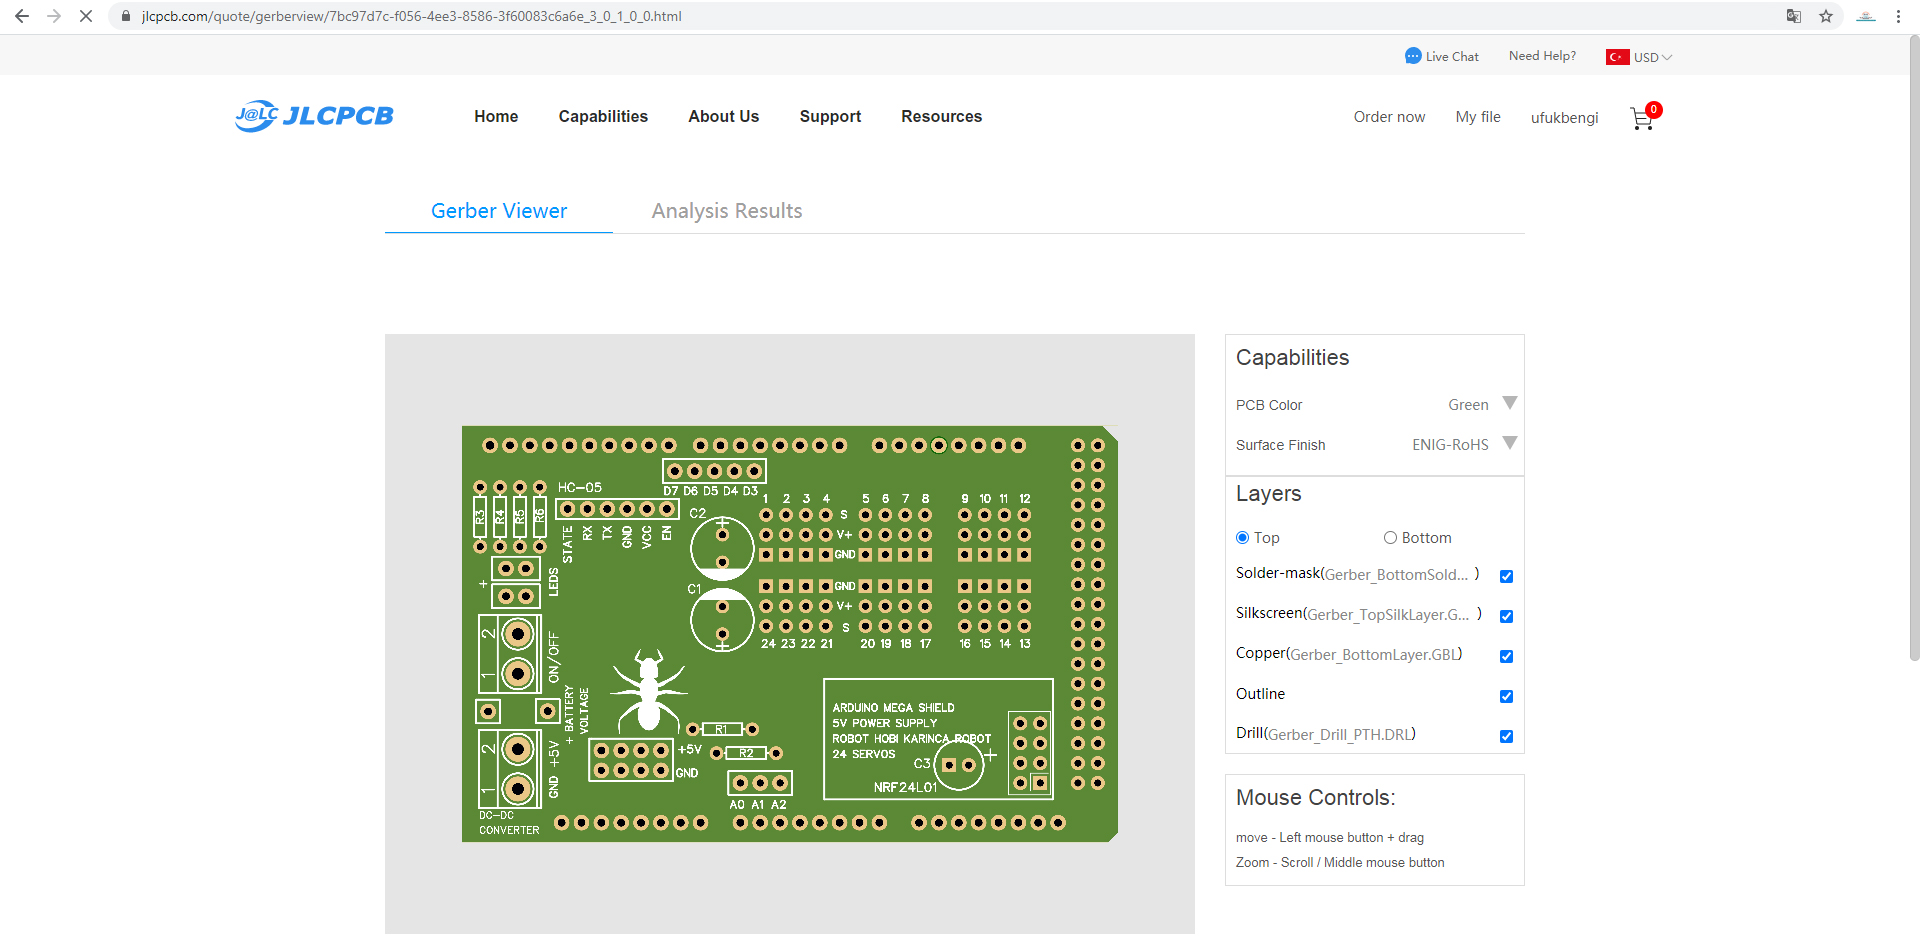Viewport: 1920px width, 936px height.
Task: Open the Surface Finish dropdown
Action: [1509, 444]
